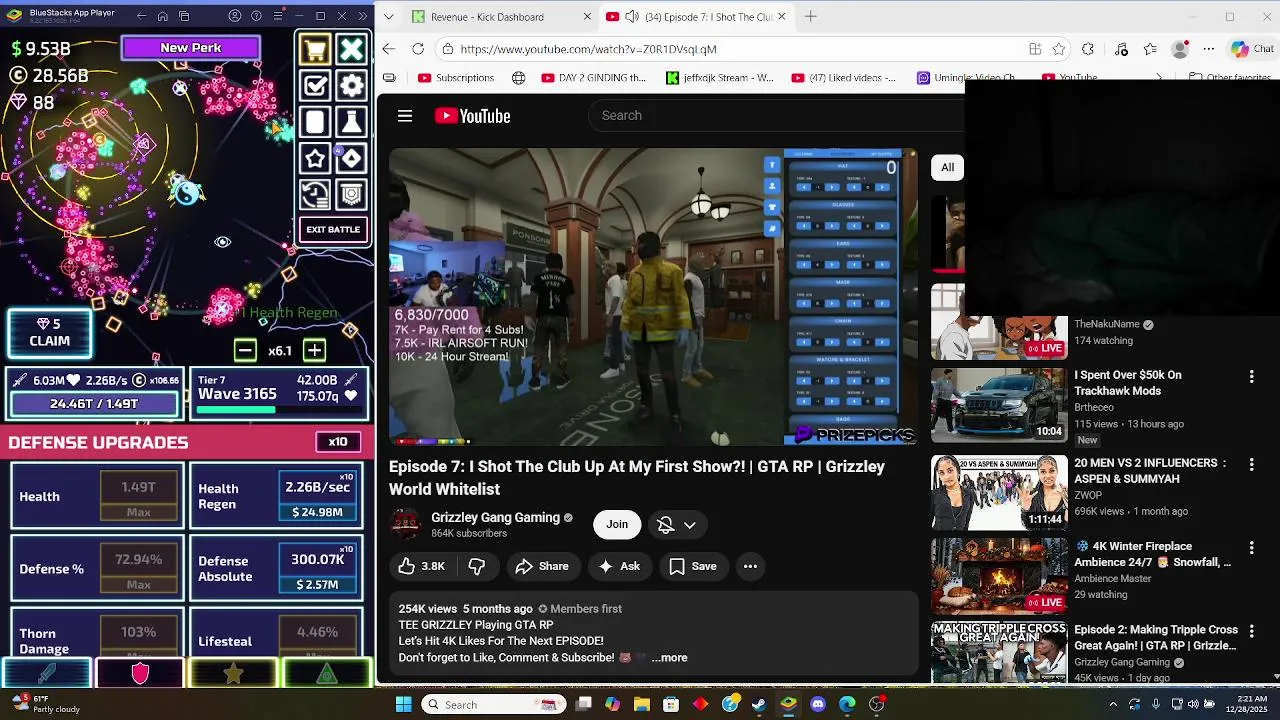Like the video with 3.8K likes
1280x720 pixels.
click(x=421, y=566)
